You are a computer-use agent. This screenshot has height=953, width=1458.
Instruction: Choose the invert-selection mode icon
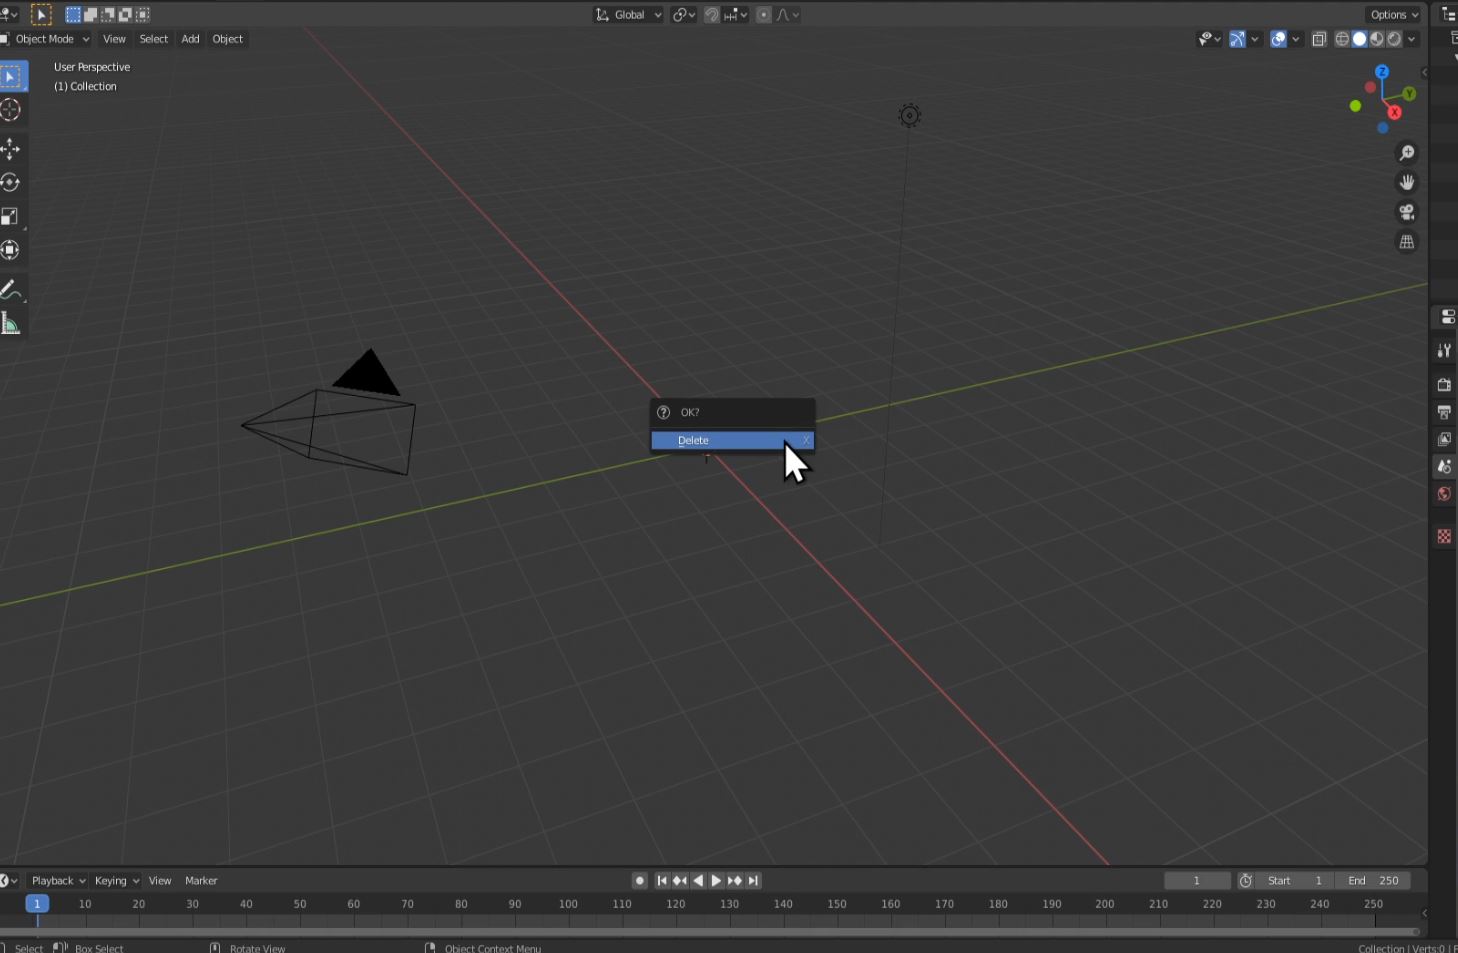click(x=125, y=15)
